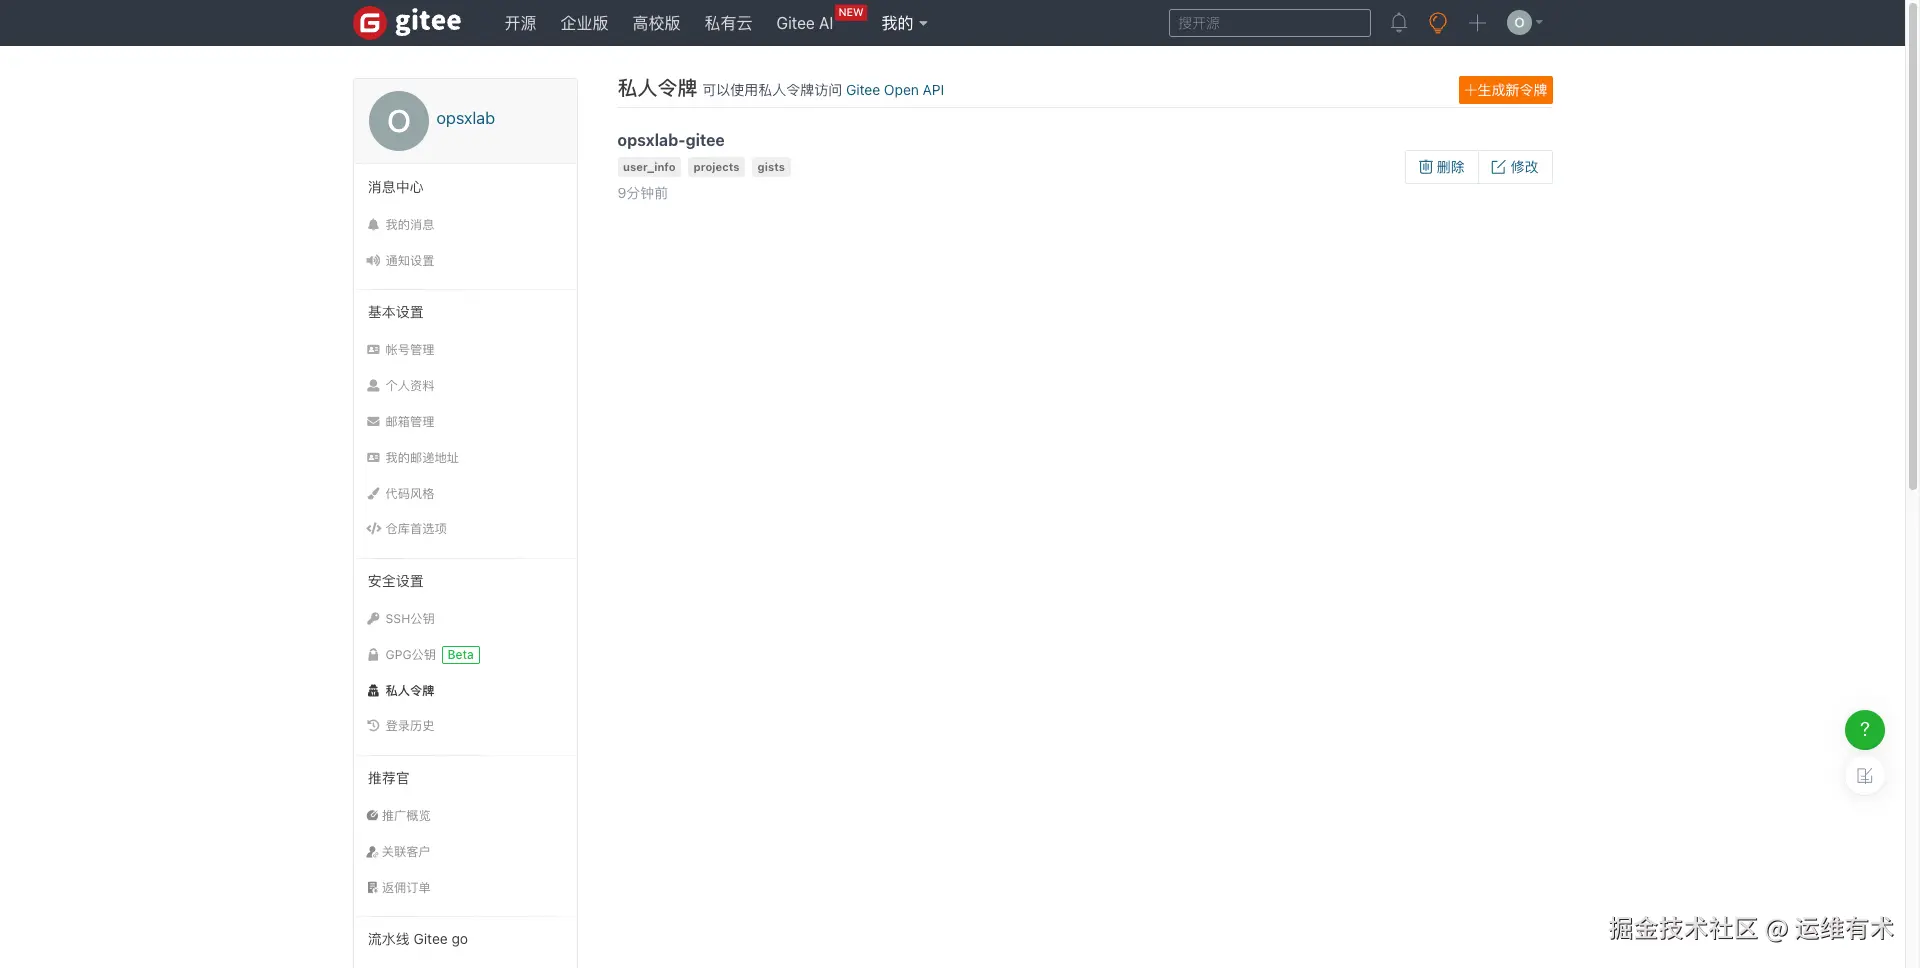
Task: Click the 流水线 Gitee go section heading
Action: pyautogui.click(x=418, y=939)
